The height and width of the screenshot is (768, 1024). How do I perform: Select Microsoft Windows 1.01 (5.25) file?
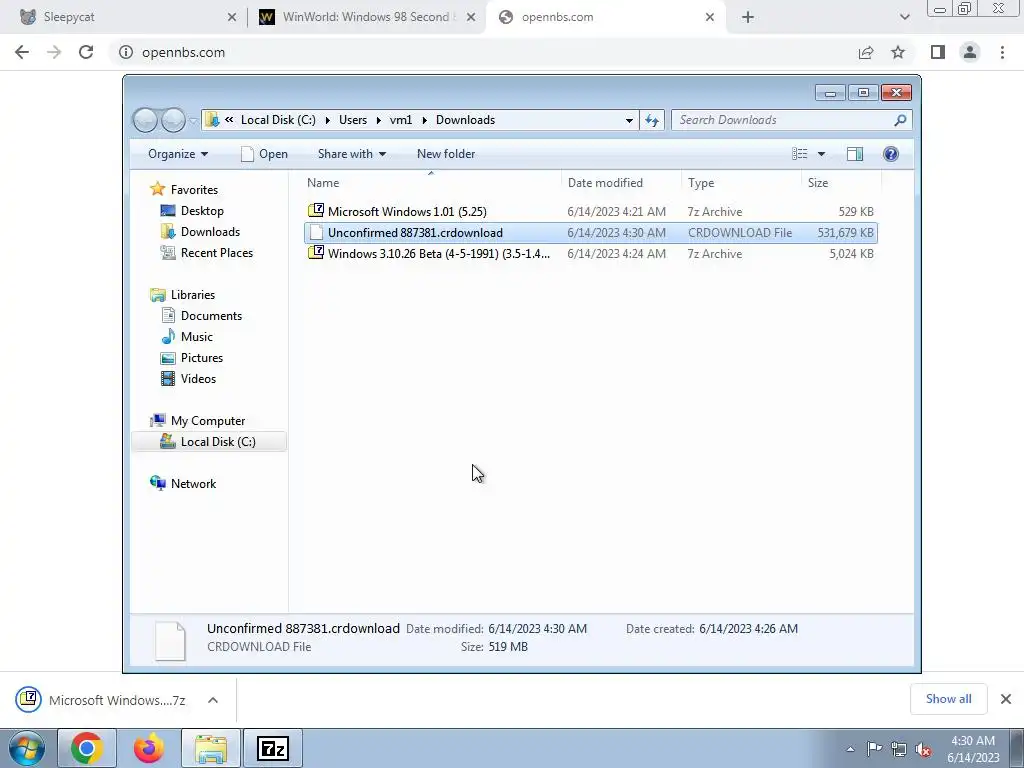click(590, 212)
